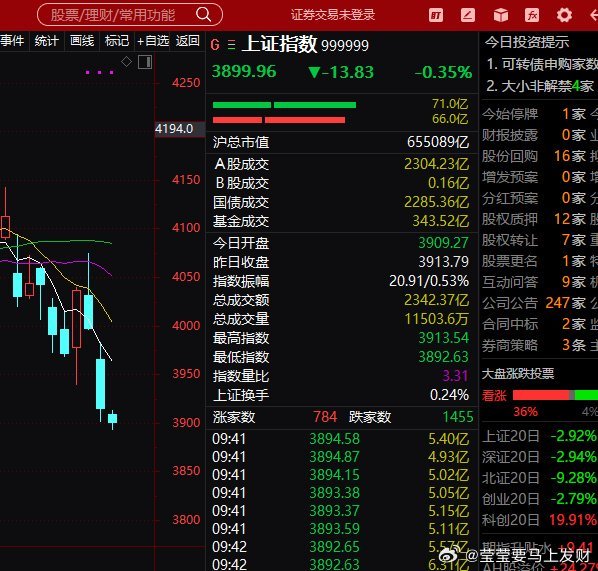Click the red sell volume bar
The image size is (598, 571).
coord(279,120)
